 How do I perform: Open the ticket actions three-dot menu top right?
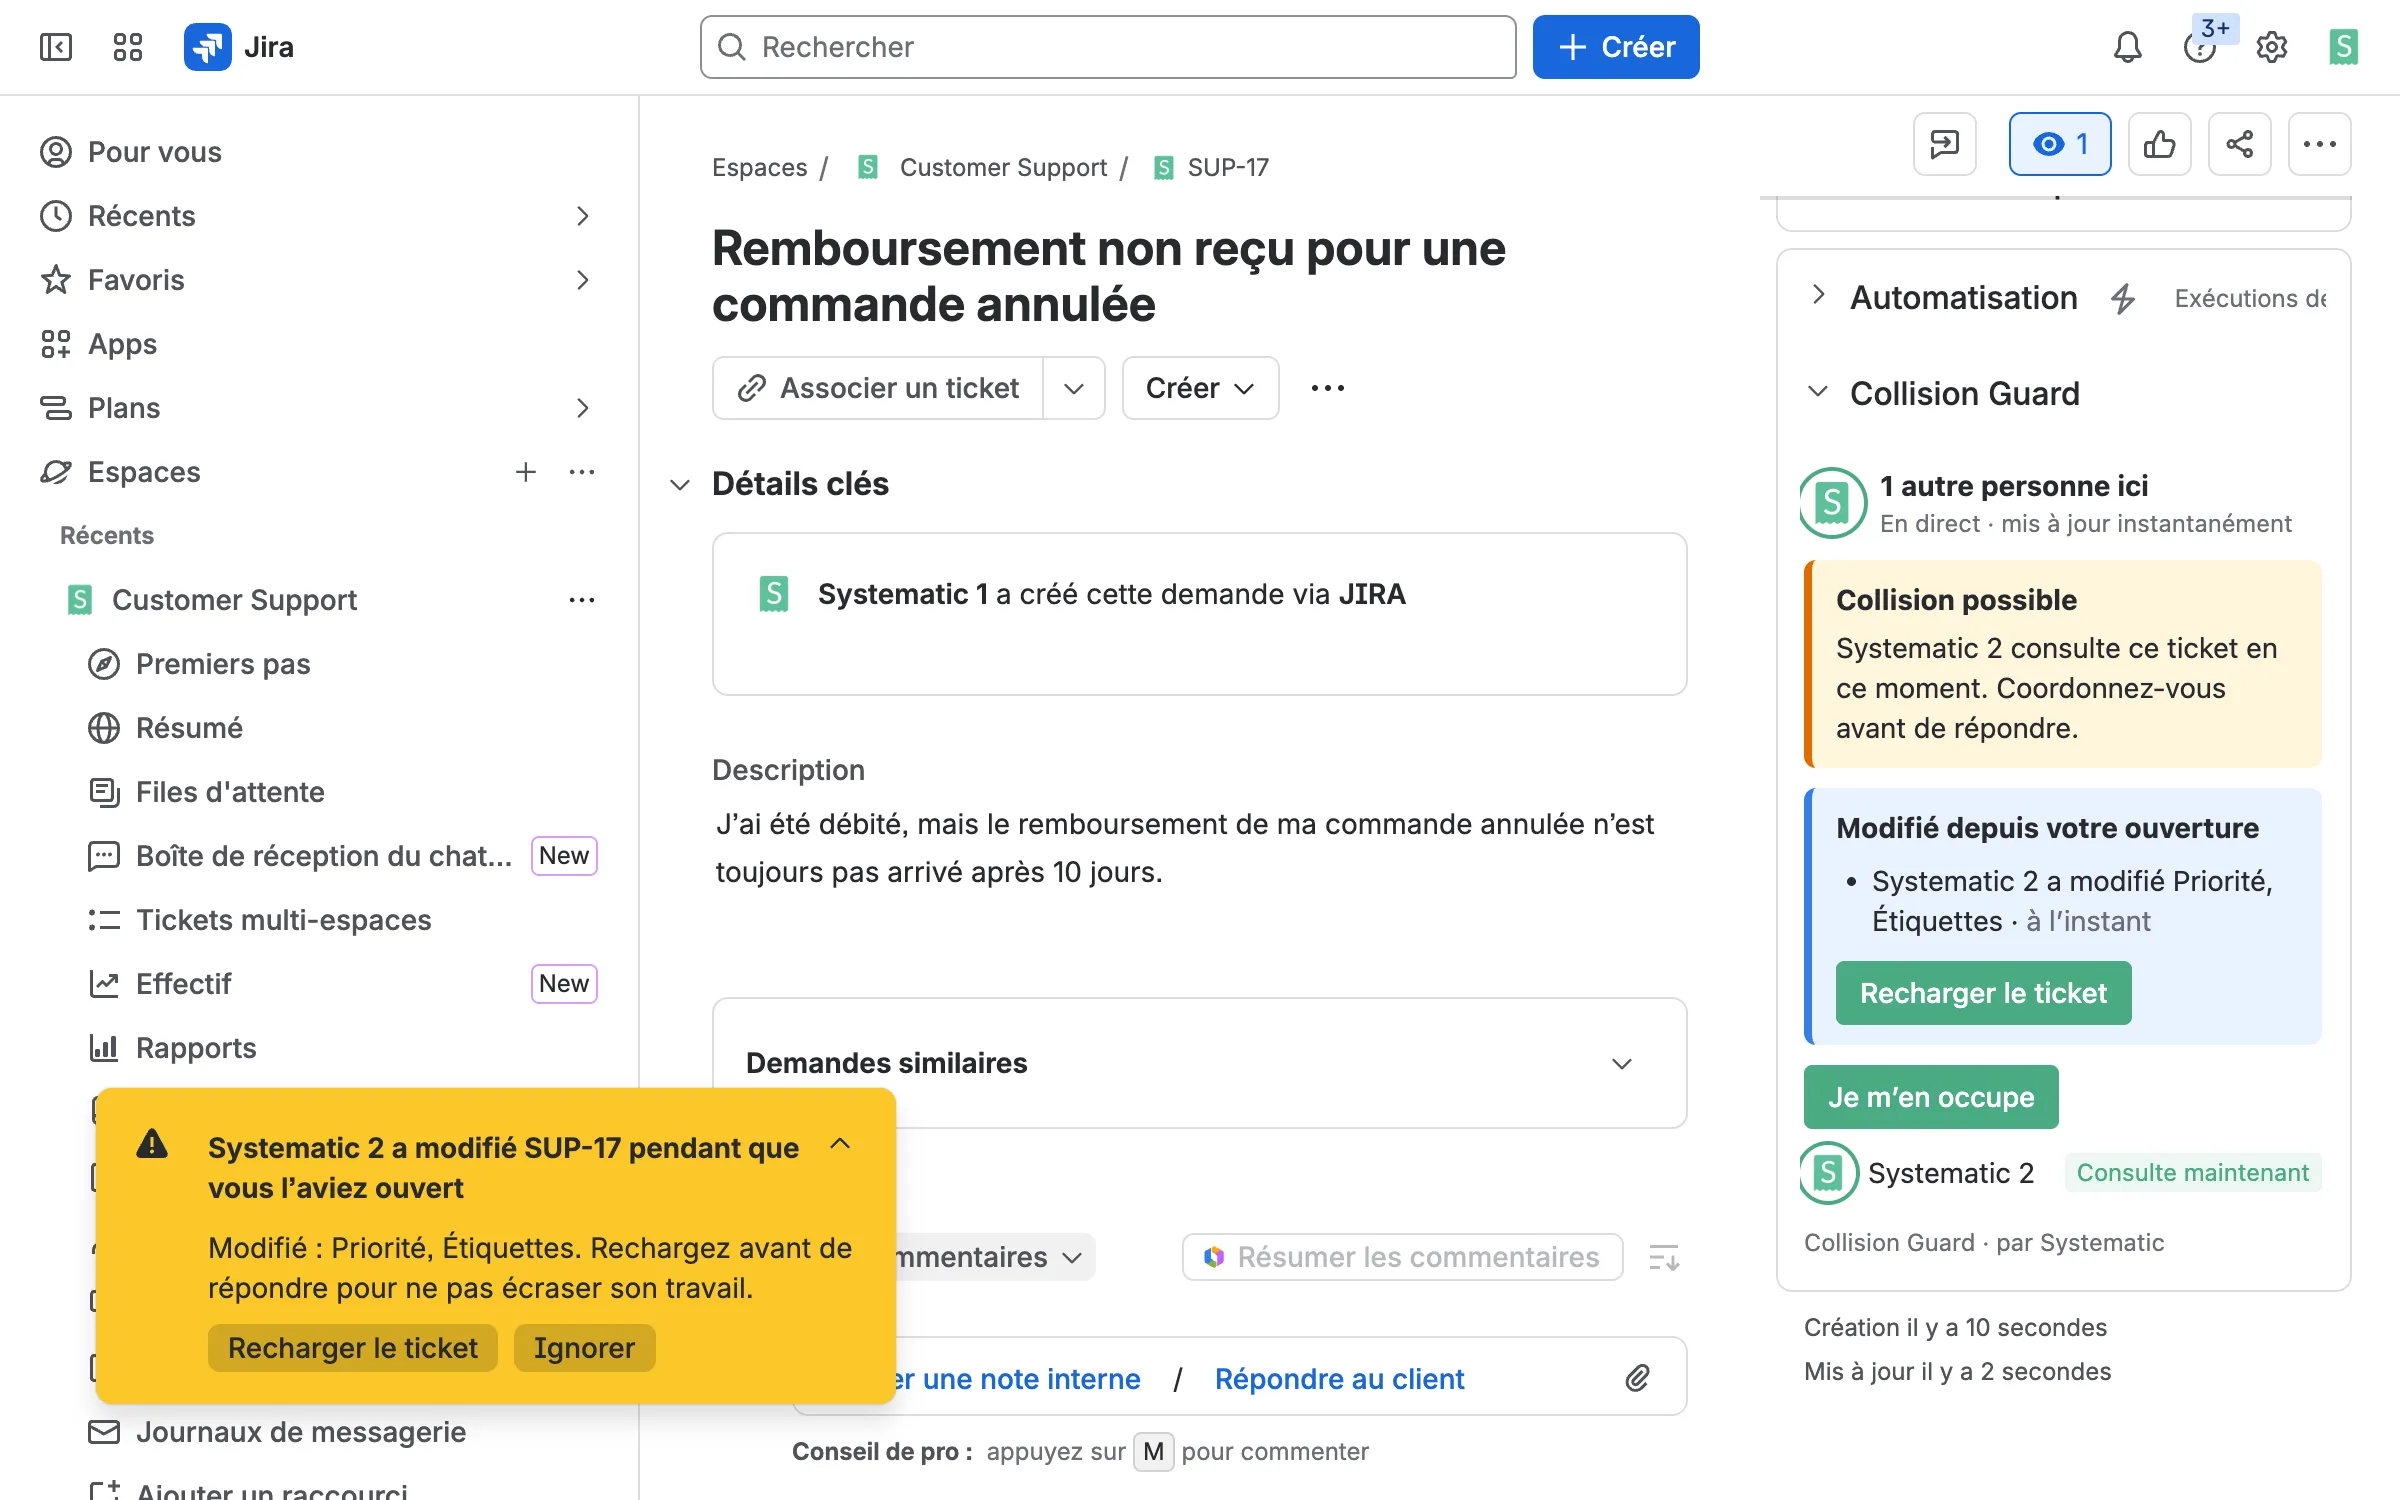coord(2320,144)
